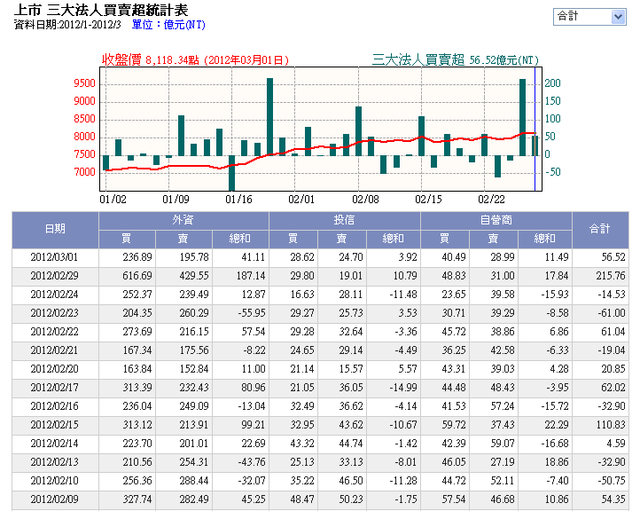This screenshot has width=640, height=511.
Task: Click total value 110.83
Action: pyautogui.click(x=611, y=425)
